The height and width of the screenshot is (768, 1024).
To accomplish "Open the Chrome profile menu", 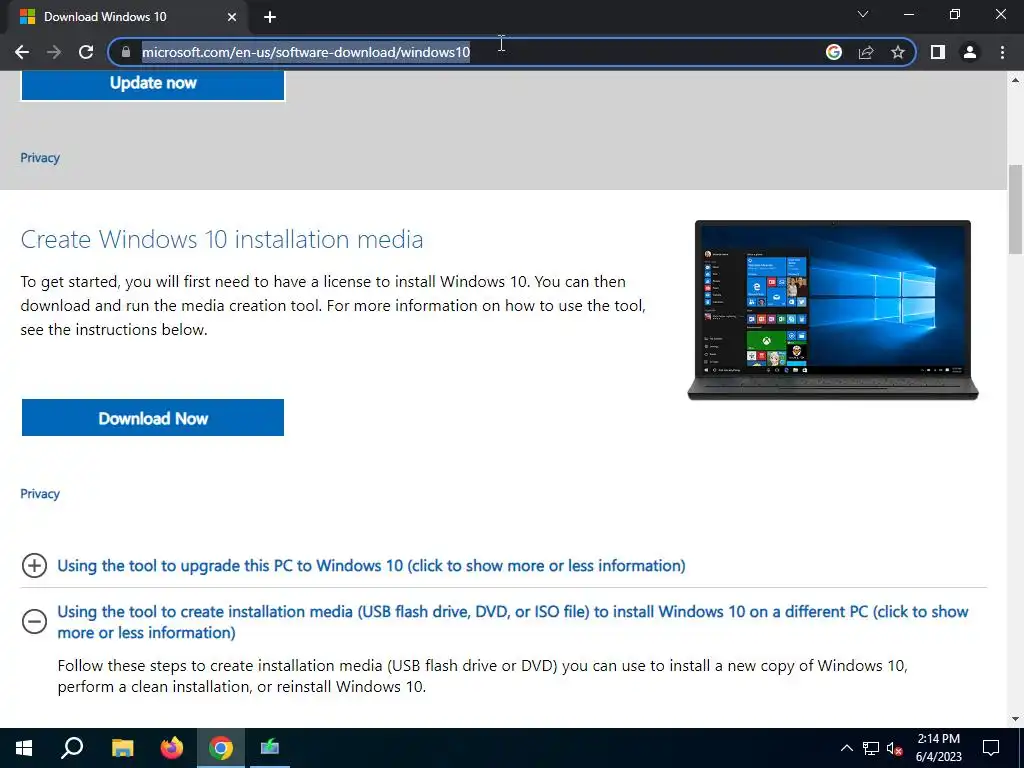I will [x=970, y=52].
